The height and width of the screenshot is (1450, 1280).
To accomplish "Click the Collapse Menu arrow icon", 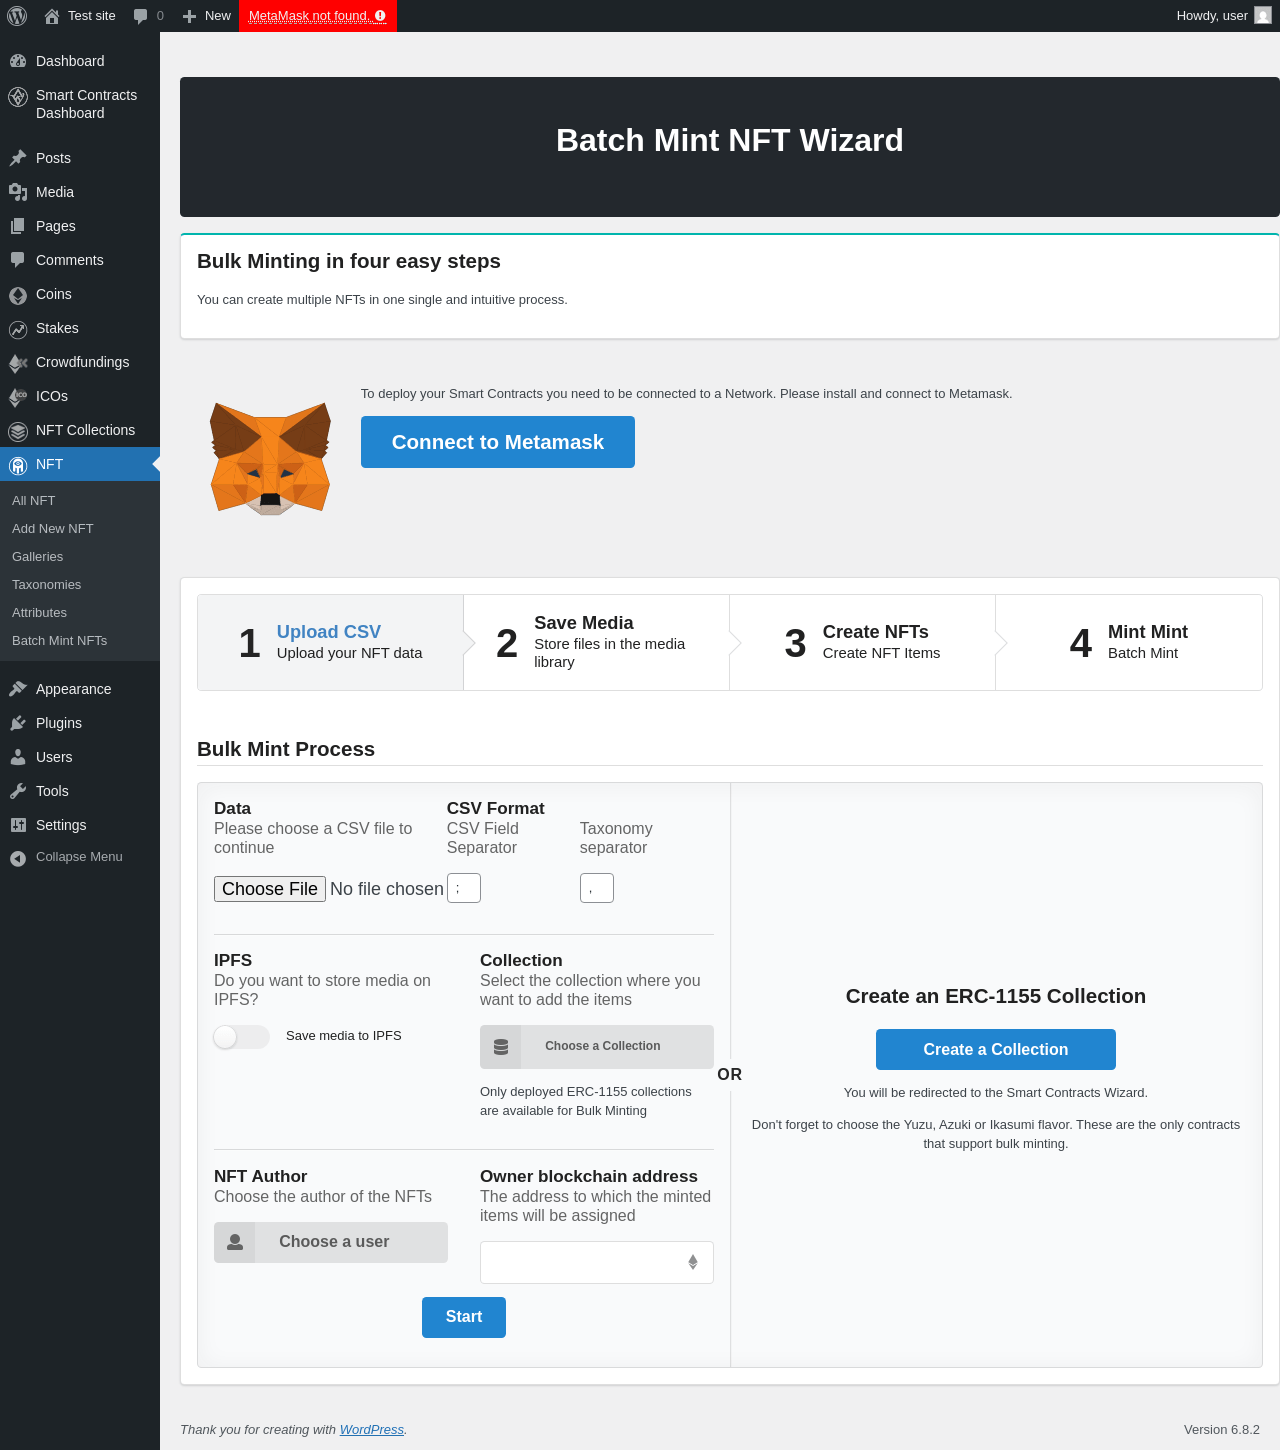I will click(18, 858).
